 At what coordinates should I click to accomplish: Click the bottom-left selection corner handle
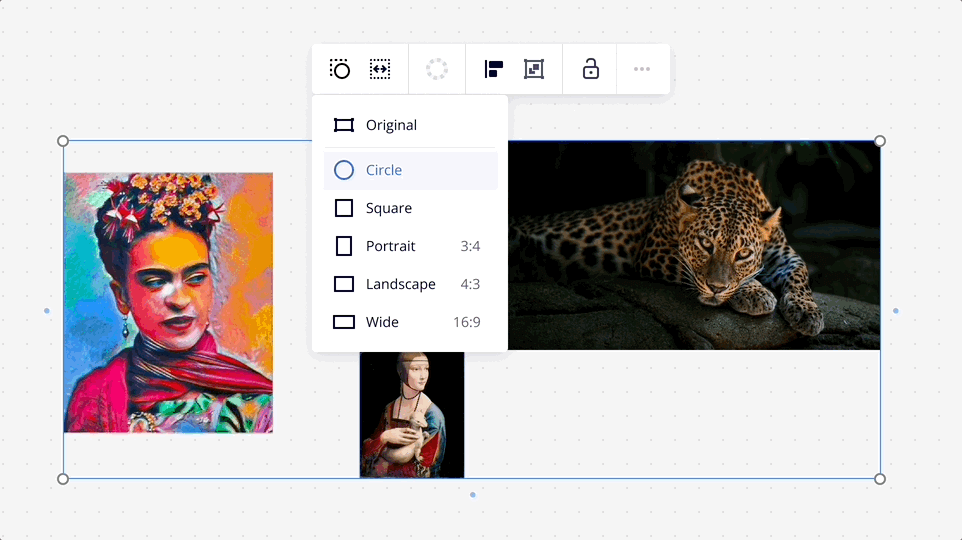pos(63,479)
